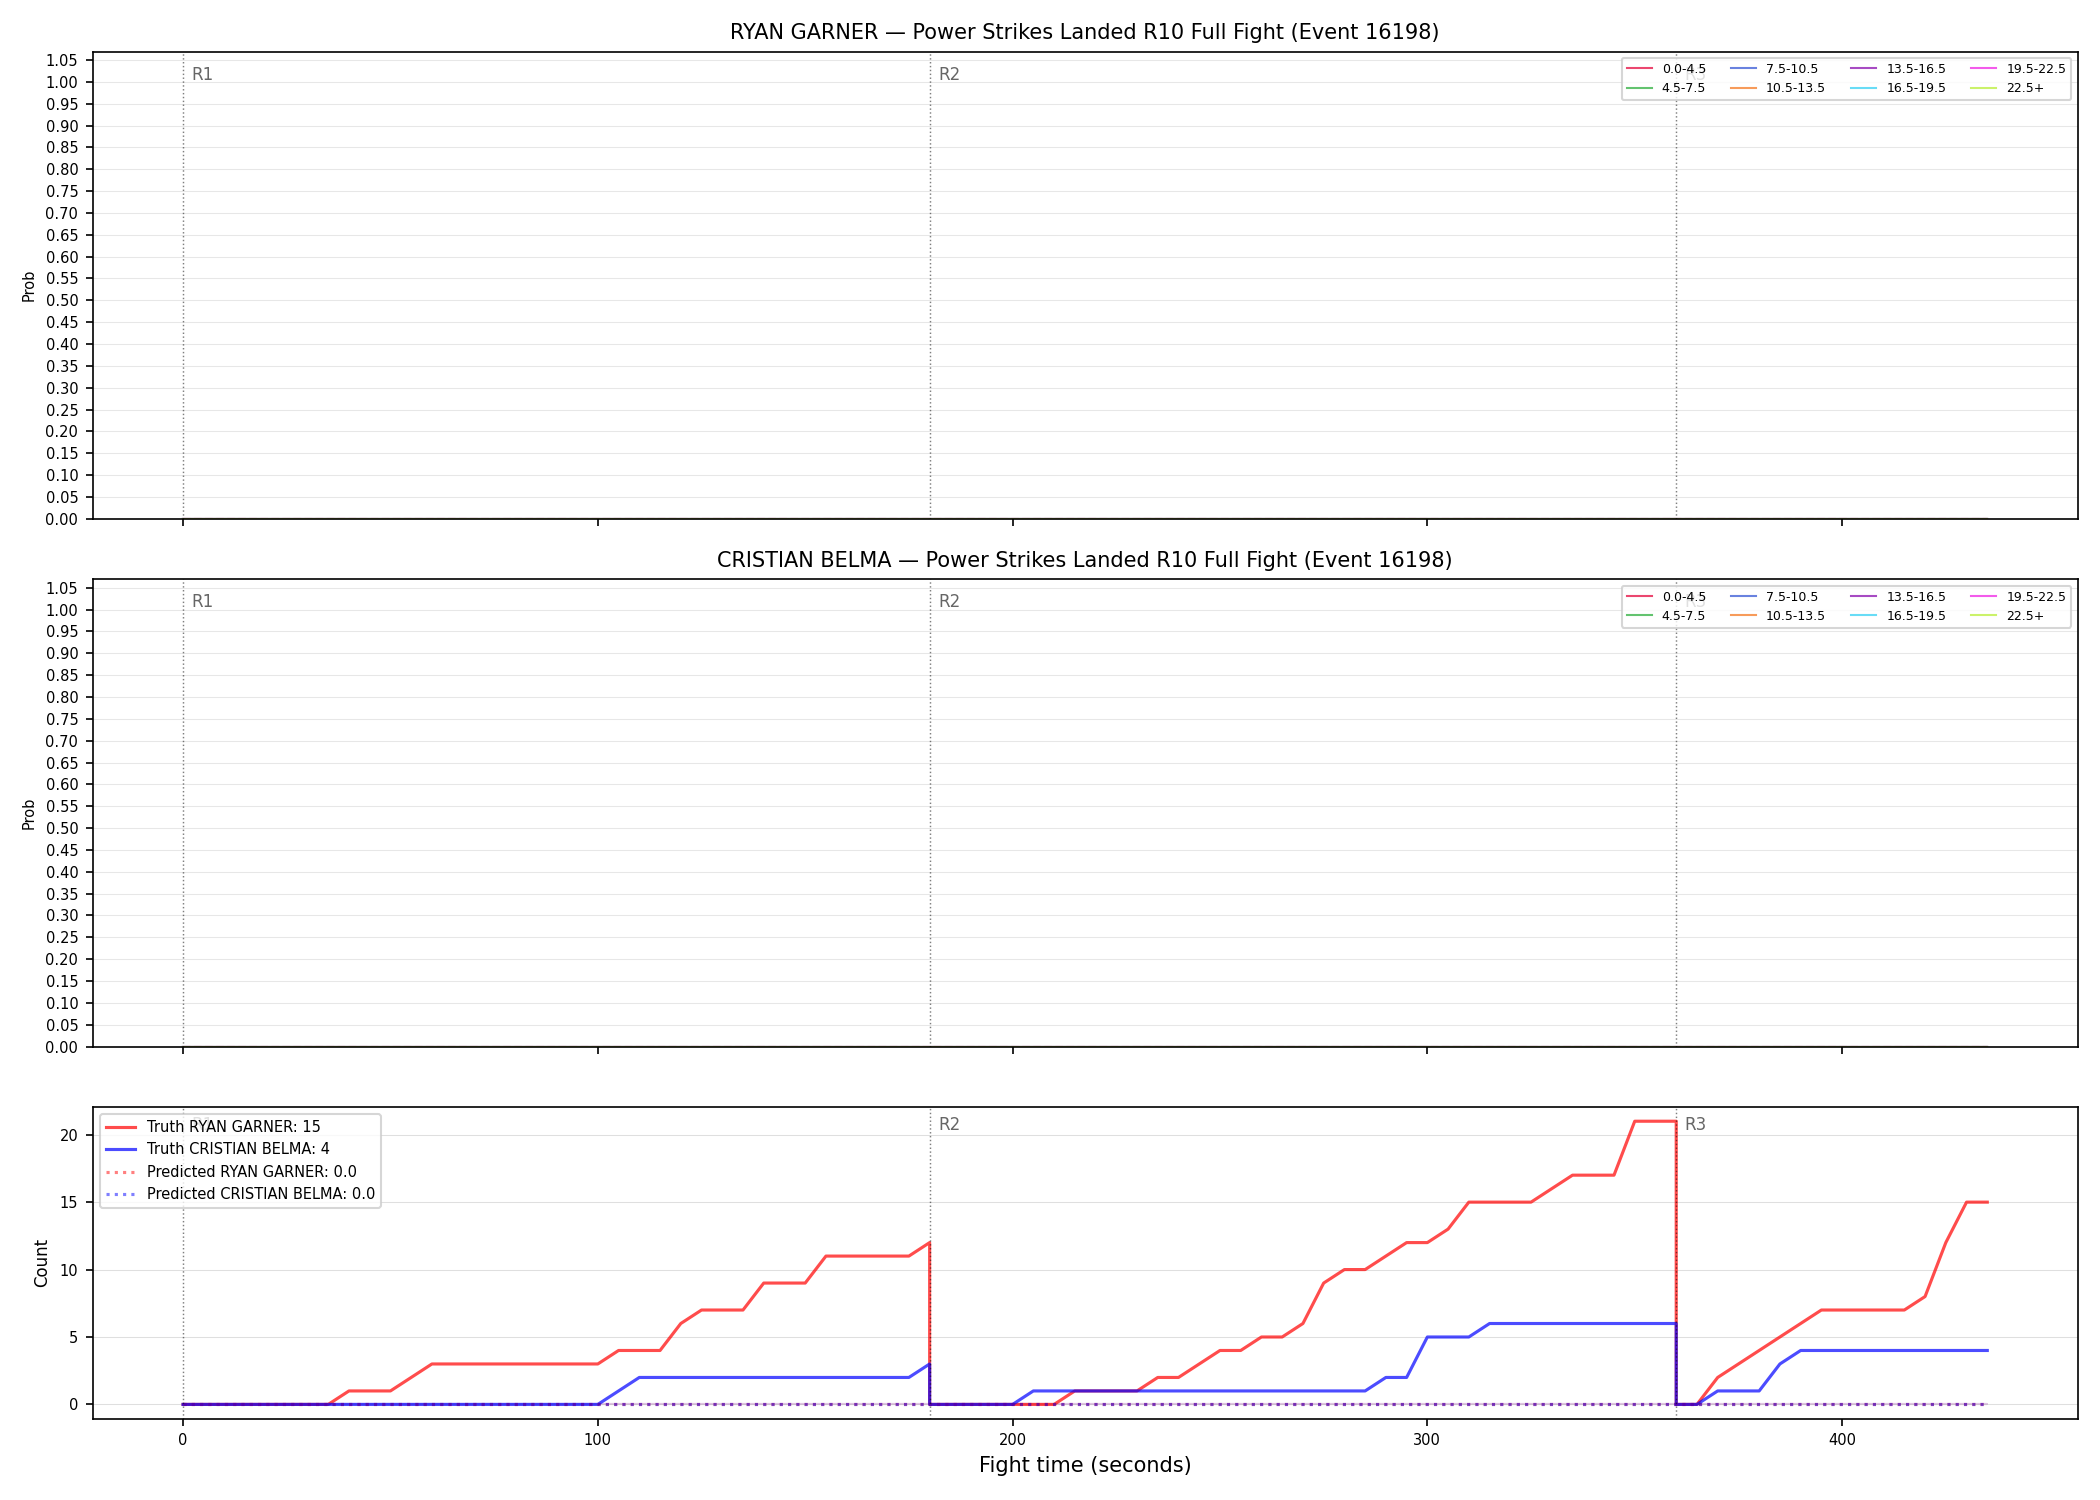Screen dimensions: 2100x1500
Task: Select '10.5-13.5' in the Ryan Garner chart legend
Action: (x=1795, y=88)
